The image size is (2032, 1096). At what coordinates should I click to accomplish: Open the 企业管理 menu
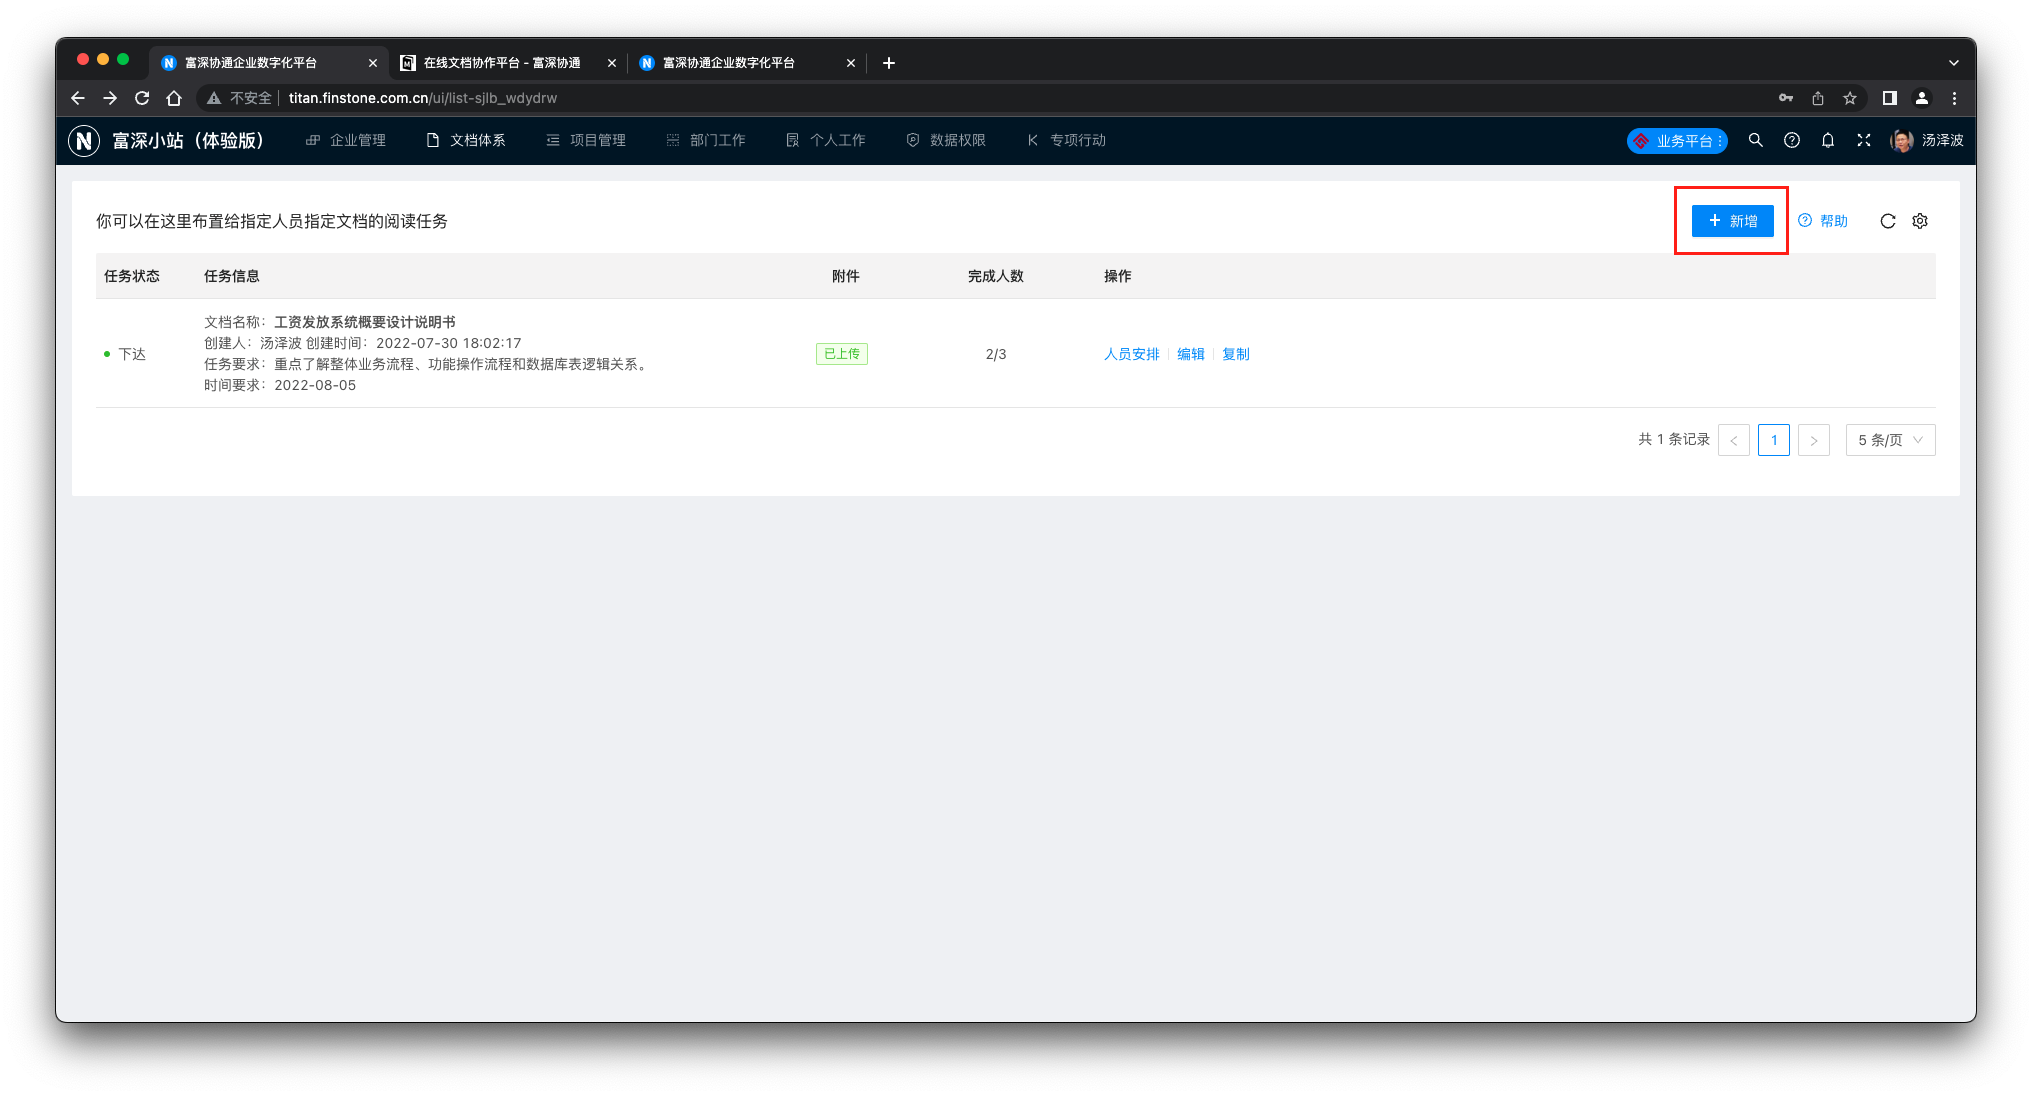pyautogui.click(x=346, y=140)
